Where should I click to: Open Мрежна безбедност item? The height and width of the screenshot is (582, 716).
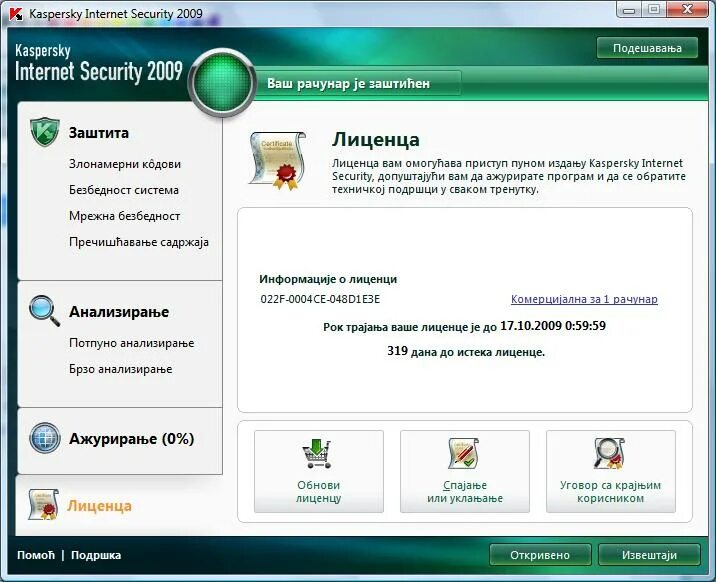click(124, 216)
